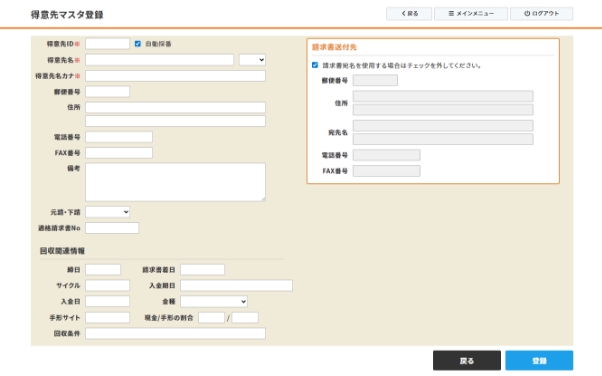Viewport: 602px width, 376px height.
Task: Click the 手形サイト input field
Action: 108,318
